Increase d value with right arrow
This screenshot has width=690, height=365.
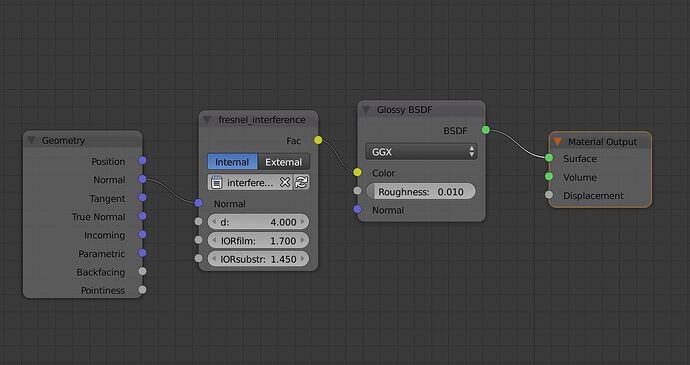[303, 222]
